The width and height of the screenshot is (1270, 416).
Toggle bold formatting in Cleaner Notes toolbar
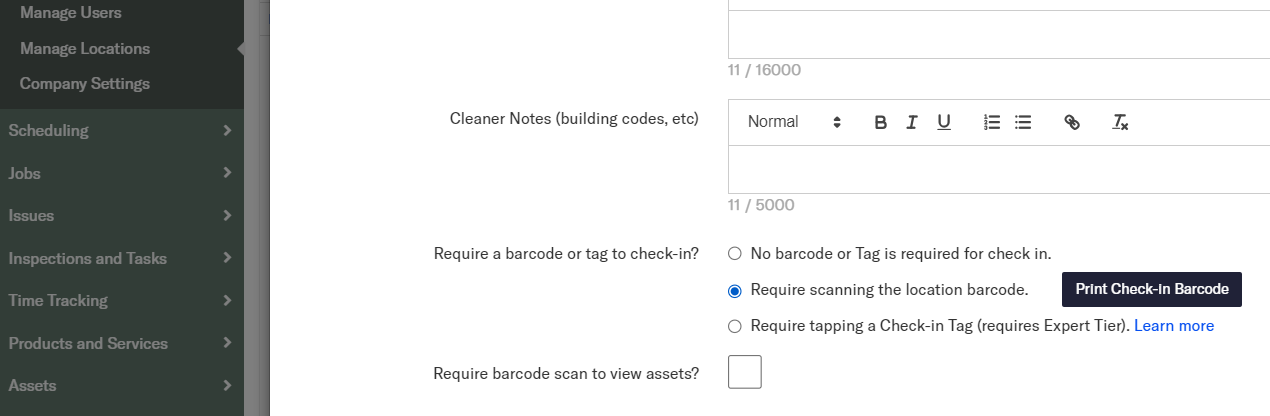[x=880, y=122]
